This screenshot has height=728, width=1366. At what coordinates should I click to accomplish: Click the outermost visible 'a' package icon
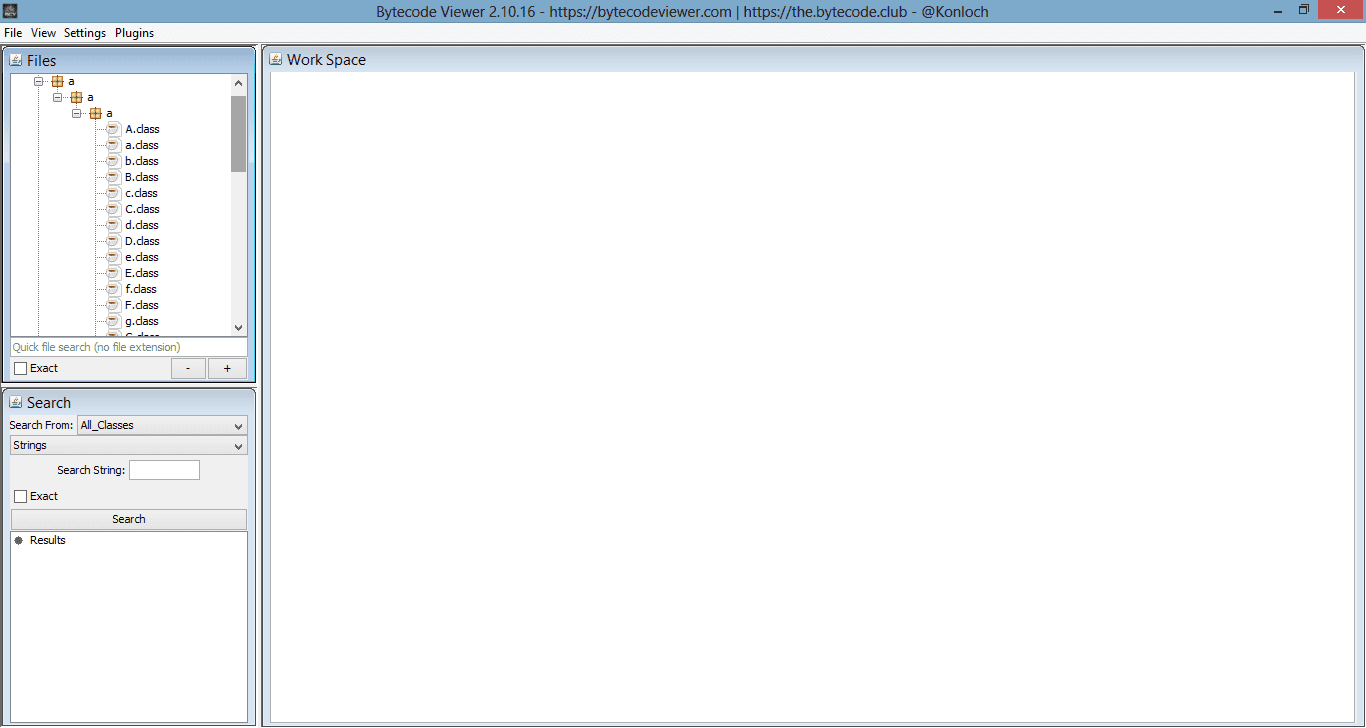[x=58, y=81]
